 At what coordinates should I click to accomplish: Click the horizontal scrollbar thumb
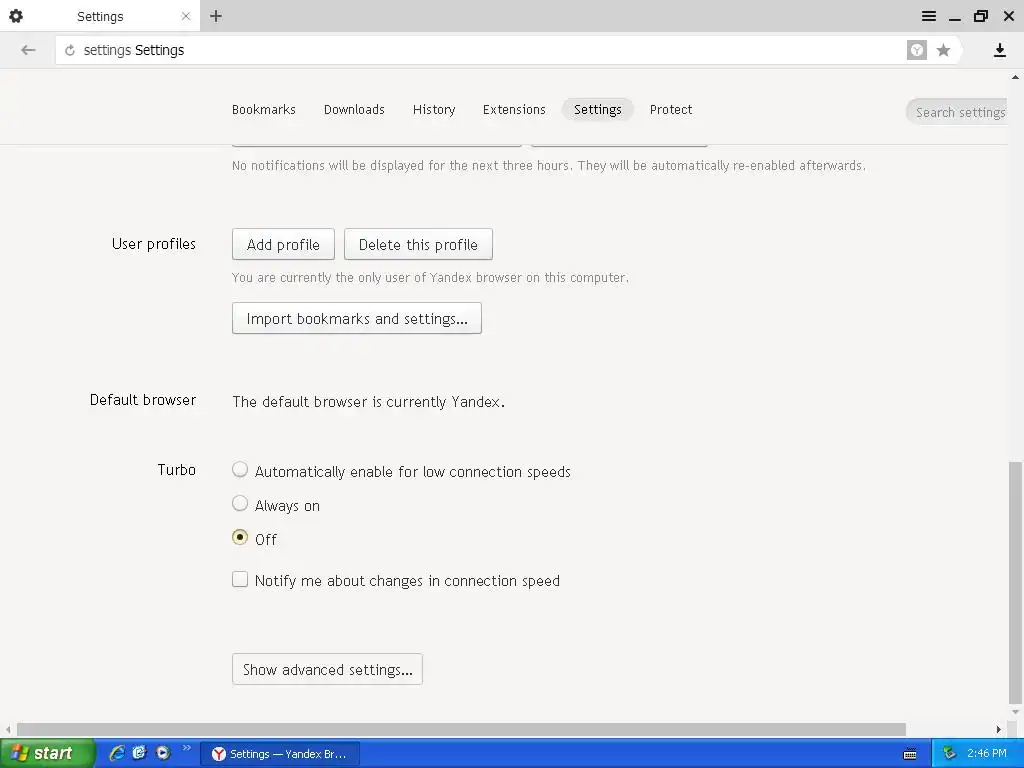pos(461,729)
